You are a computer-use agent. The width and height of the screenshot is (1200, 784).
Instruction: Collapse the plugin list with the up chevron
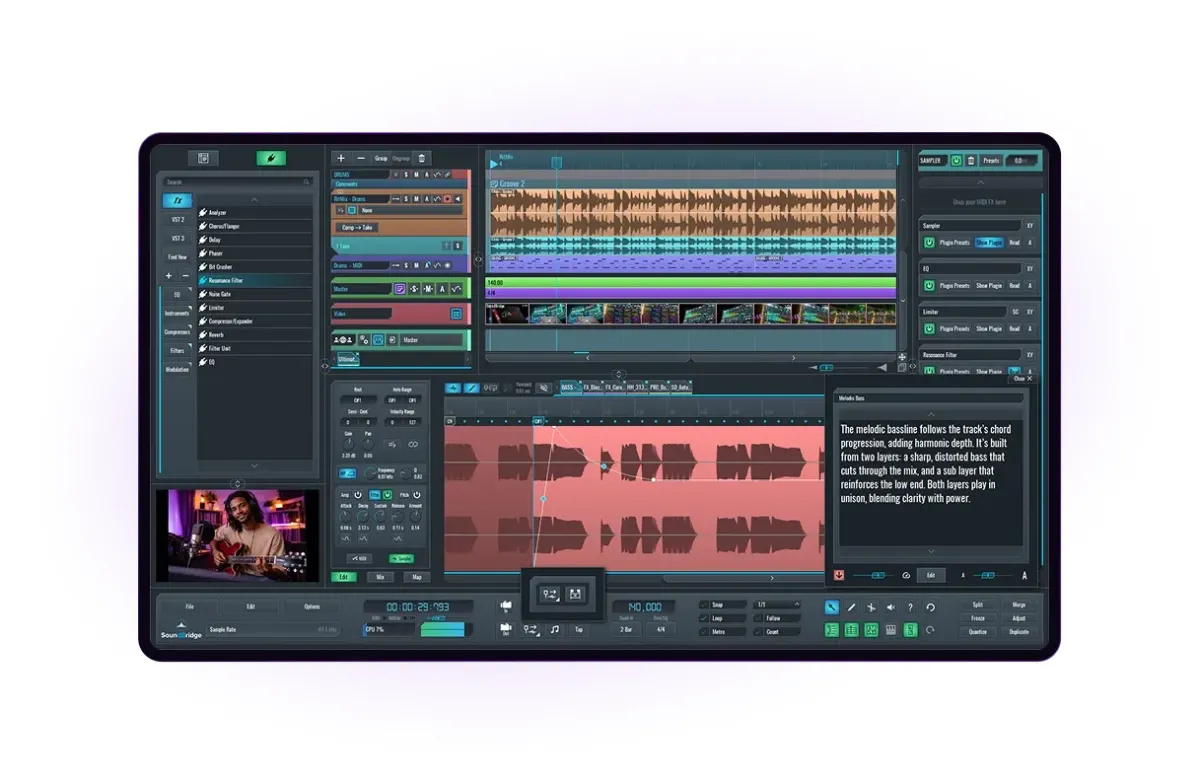[254, 200]
